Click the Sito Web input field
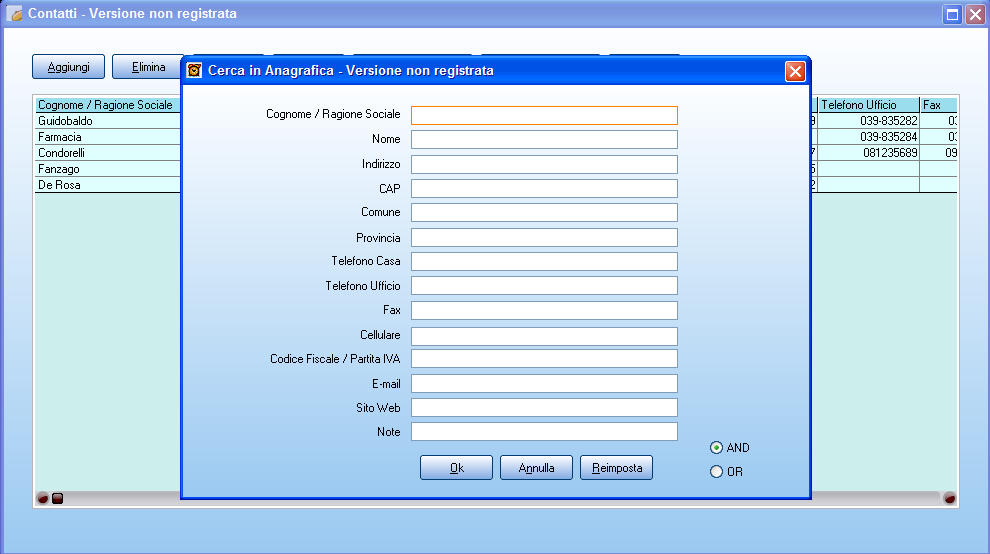This screenshot has width=990, height=554. tap(544, 407)
